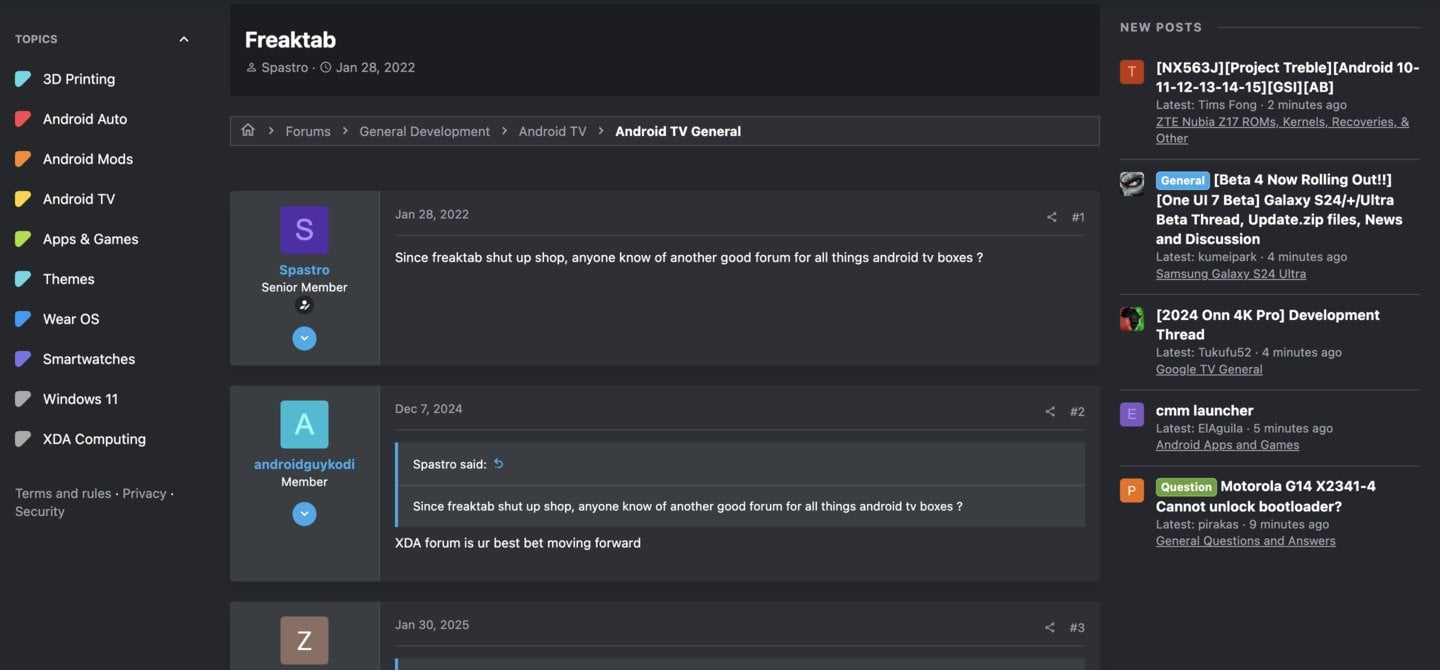
Task: Click the share icon on post #3
Action: (x=1050, y=628)
